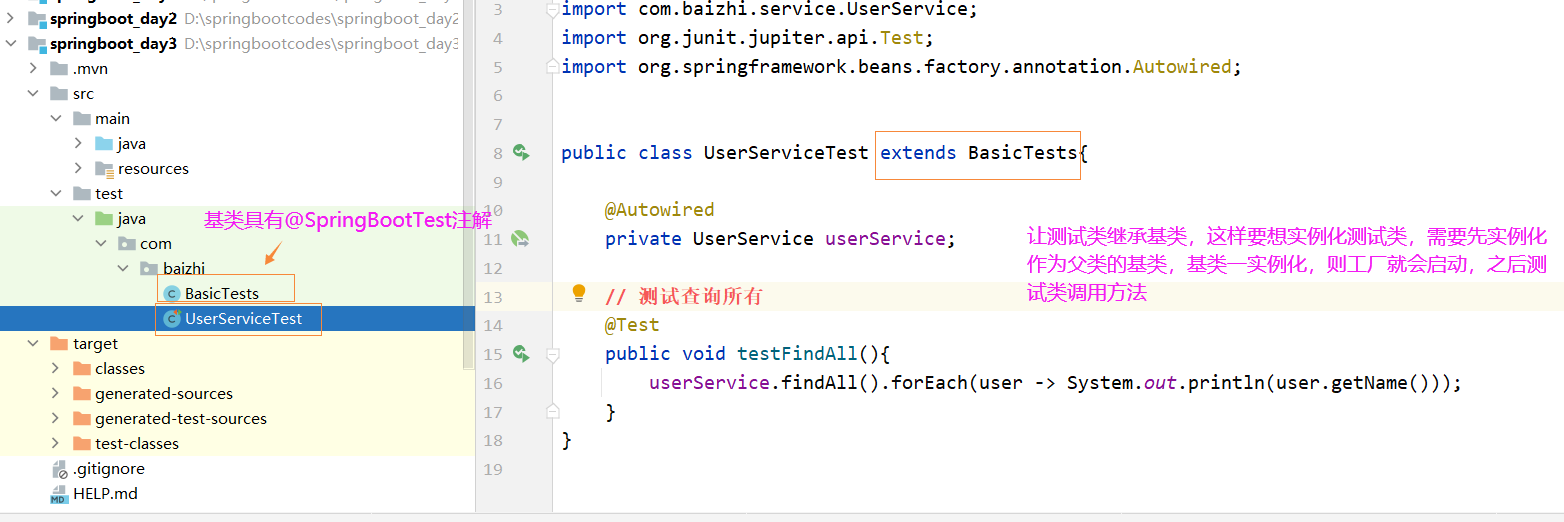The image size is (1564, 522).
Task: Collapse the test folder
Action: tap(56, 193)
